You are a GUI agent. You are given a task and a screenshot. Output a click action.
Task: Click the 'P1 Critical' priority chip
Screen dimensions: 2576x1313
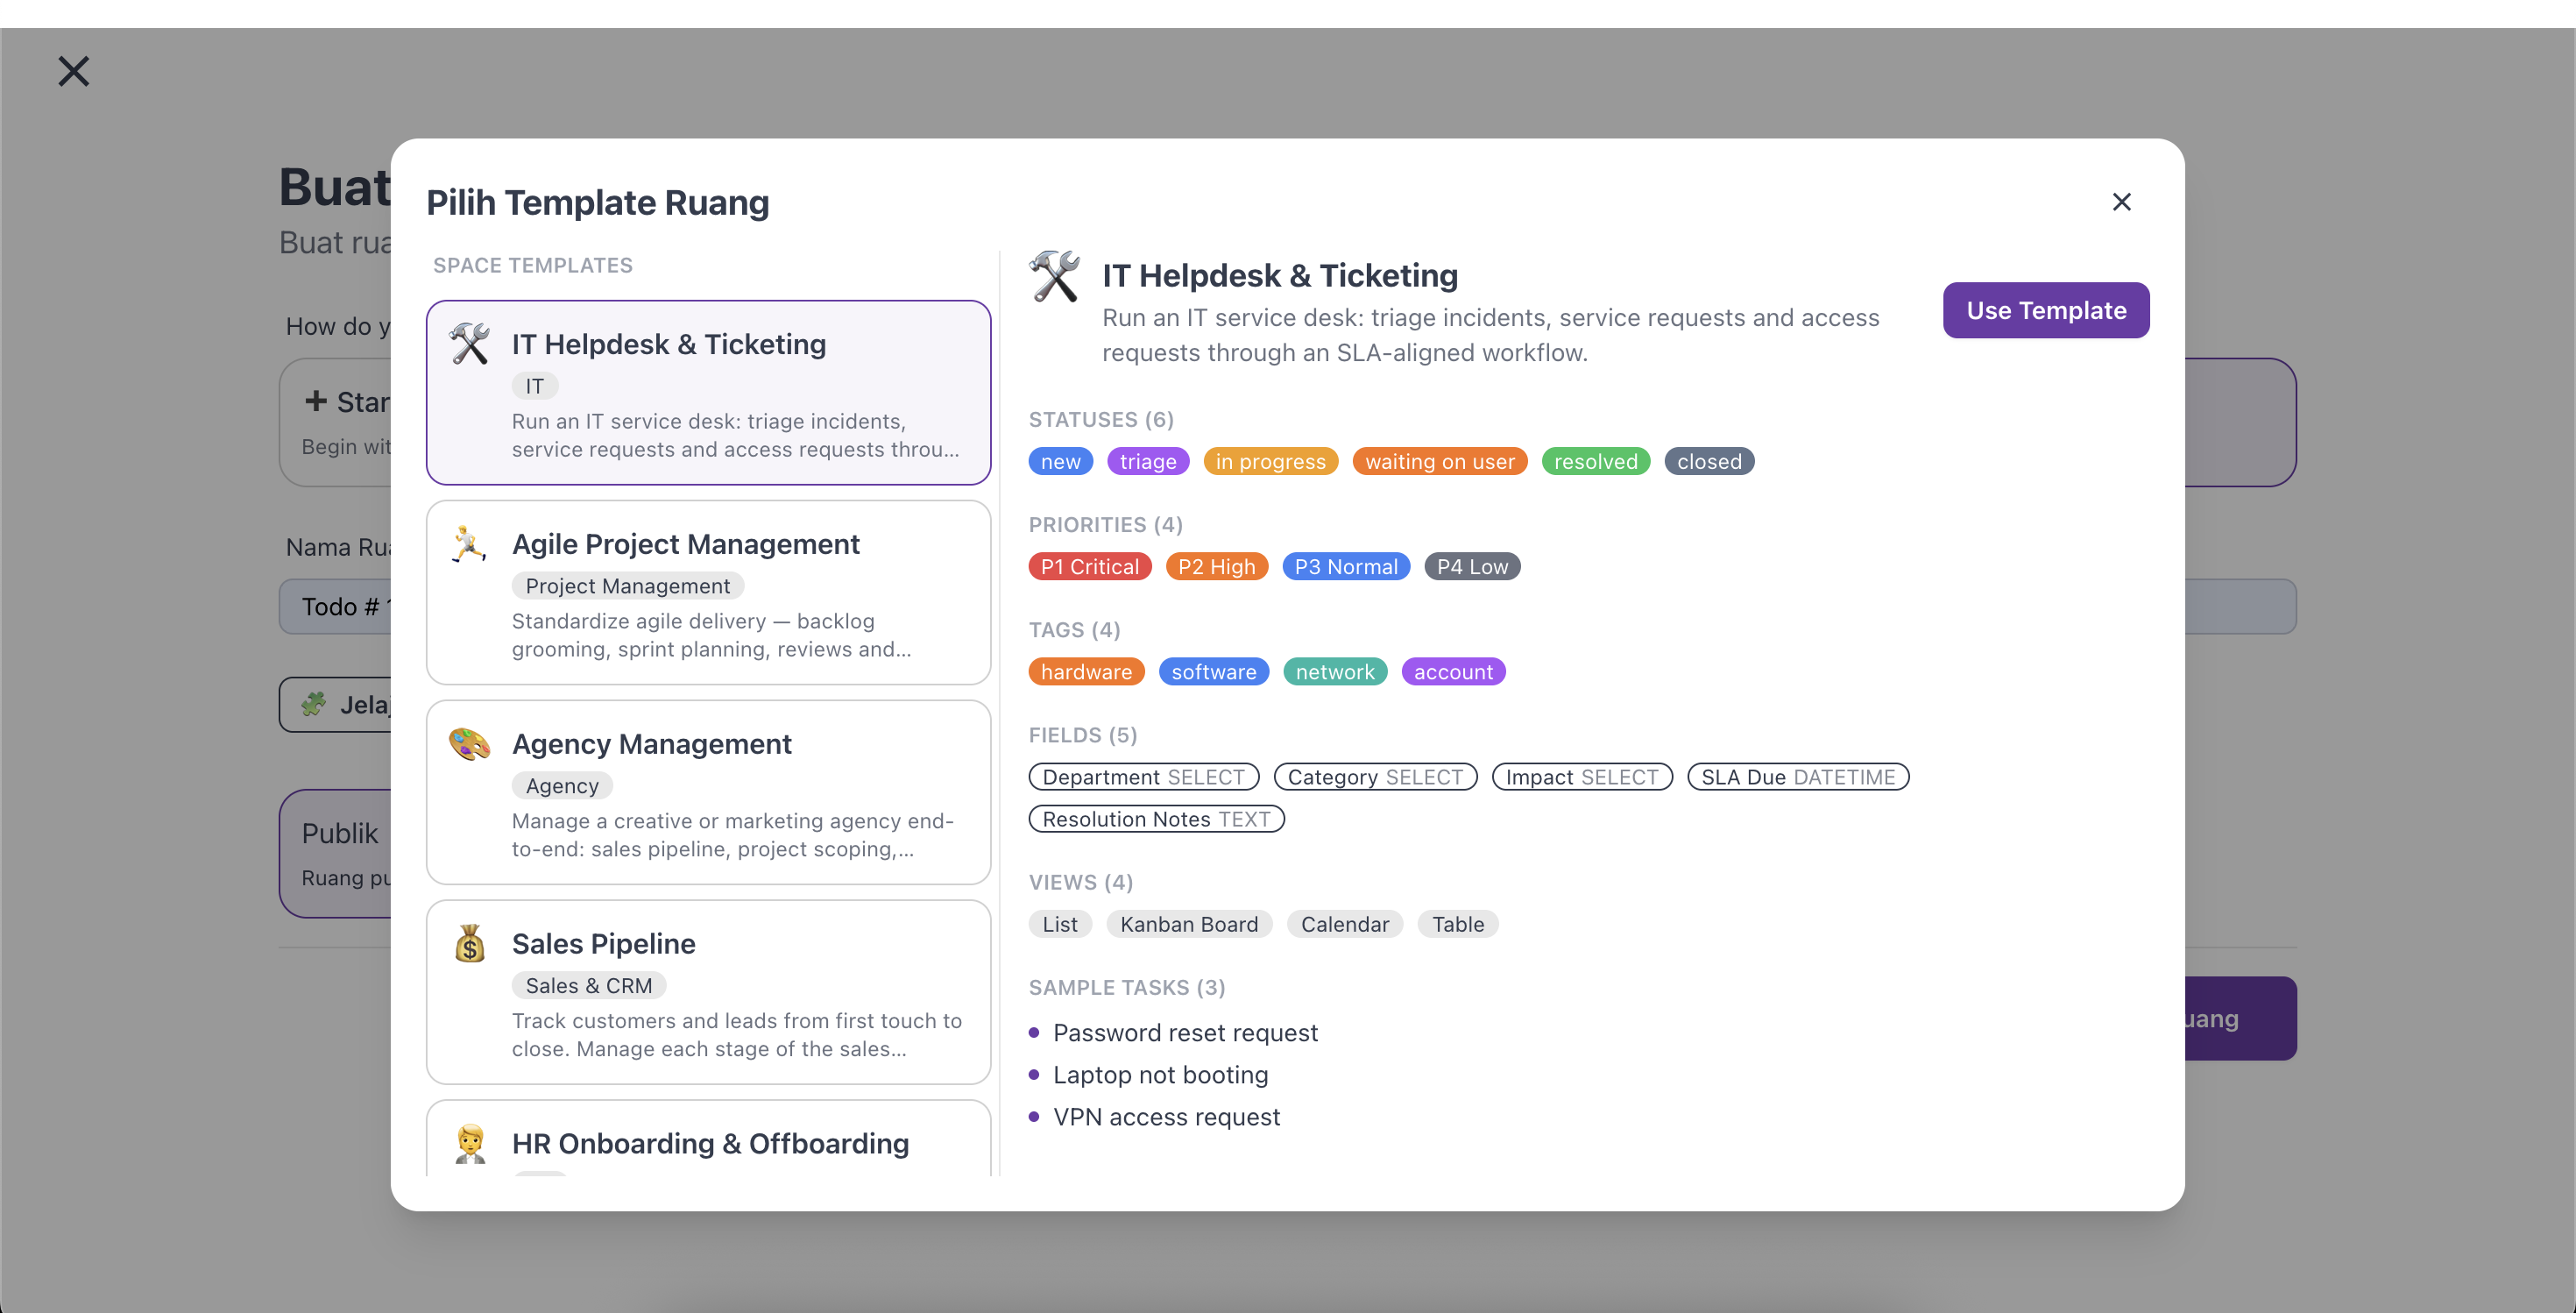click(1090, 566)
